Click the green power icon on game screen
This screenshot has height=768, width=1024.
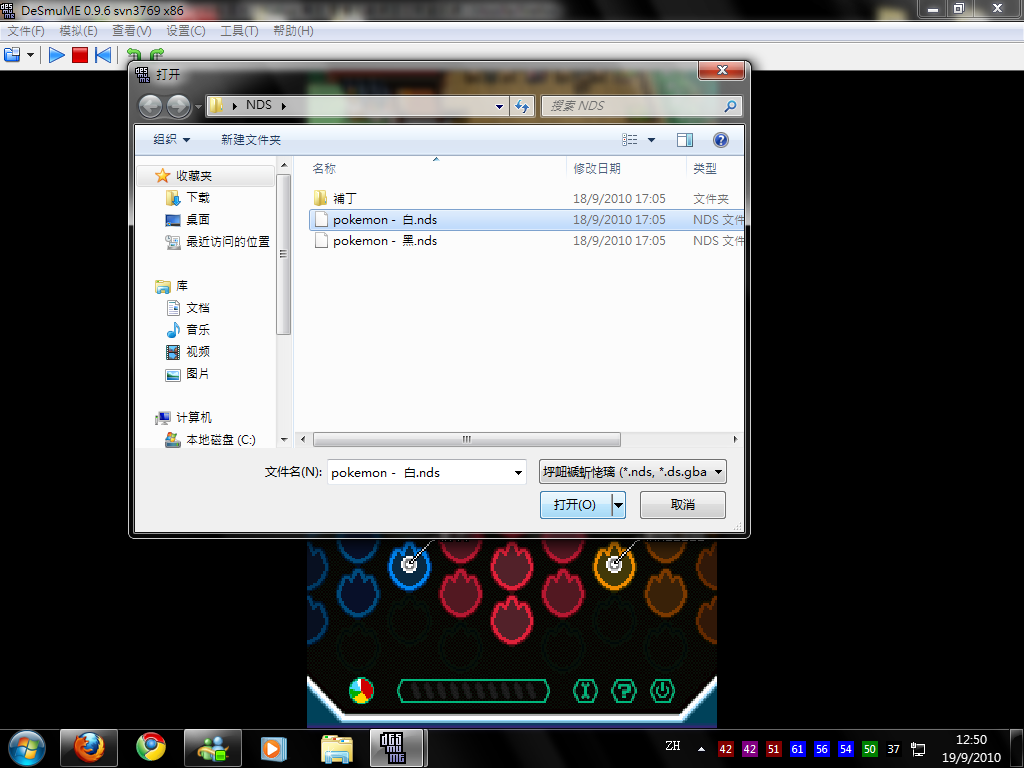coord(662,690)
